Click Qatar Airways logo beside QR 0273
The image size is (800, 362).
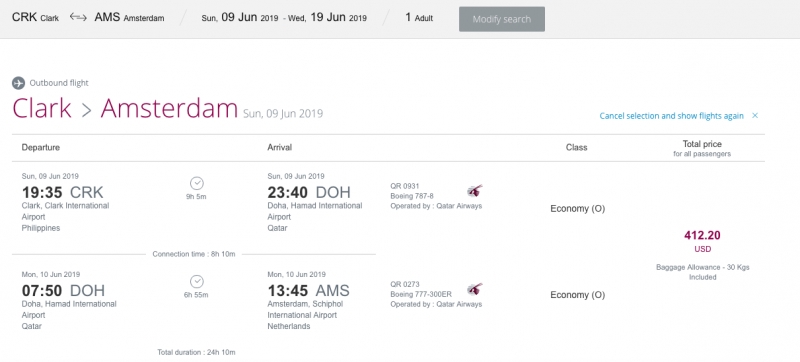coord(474,290)
